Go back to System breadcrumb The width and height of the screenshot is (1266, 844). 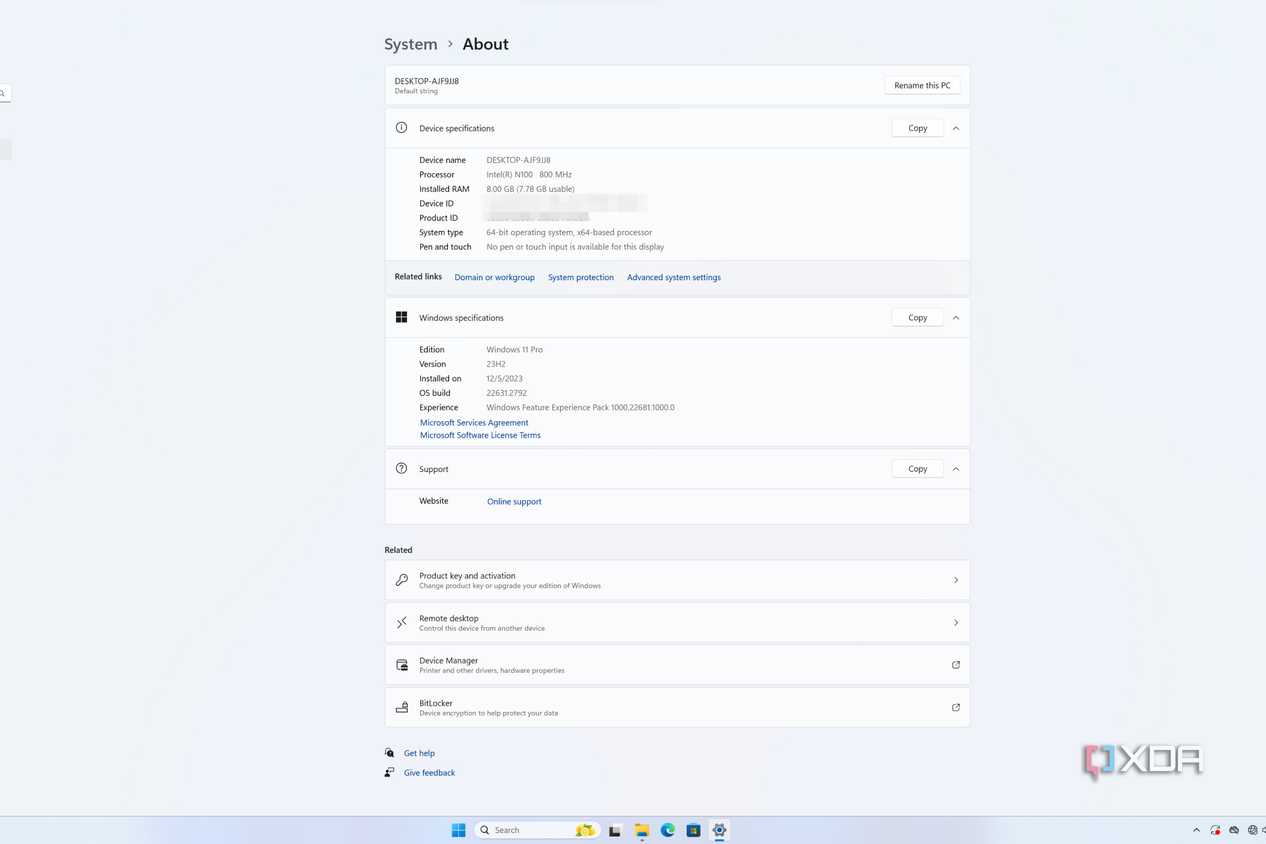(x=411, y=44)
